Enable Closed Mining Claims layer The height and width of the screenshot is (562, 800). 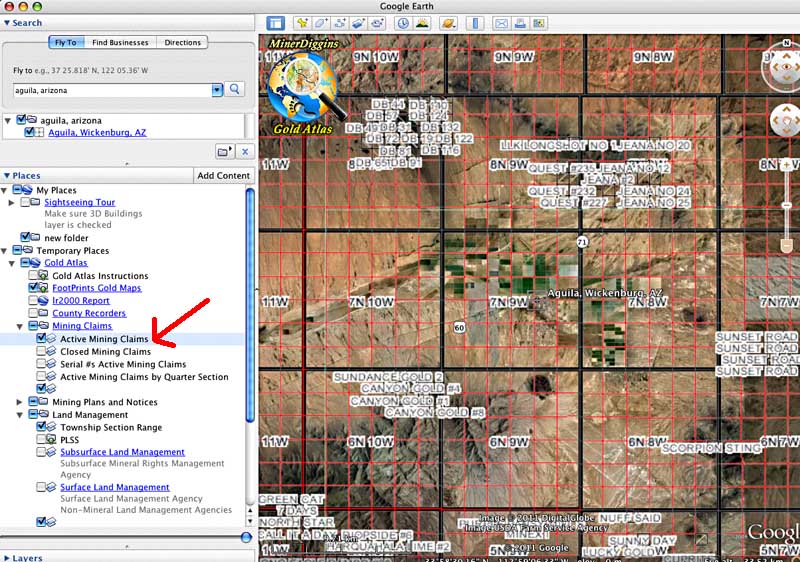[41, 351]
